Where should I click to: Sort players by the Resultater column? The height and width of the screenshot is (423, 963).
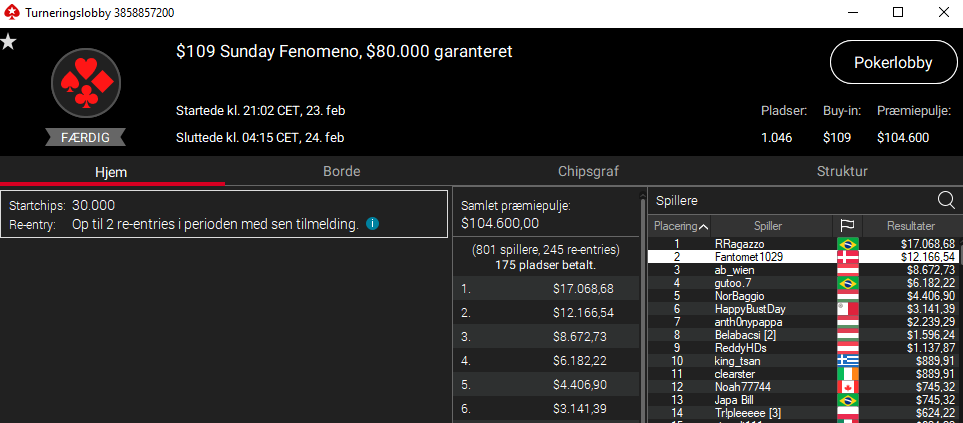coord(911,226)
